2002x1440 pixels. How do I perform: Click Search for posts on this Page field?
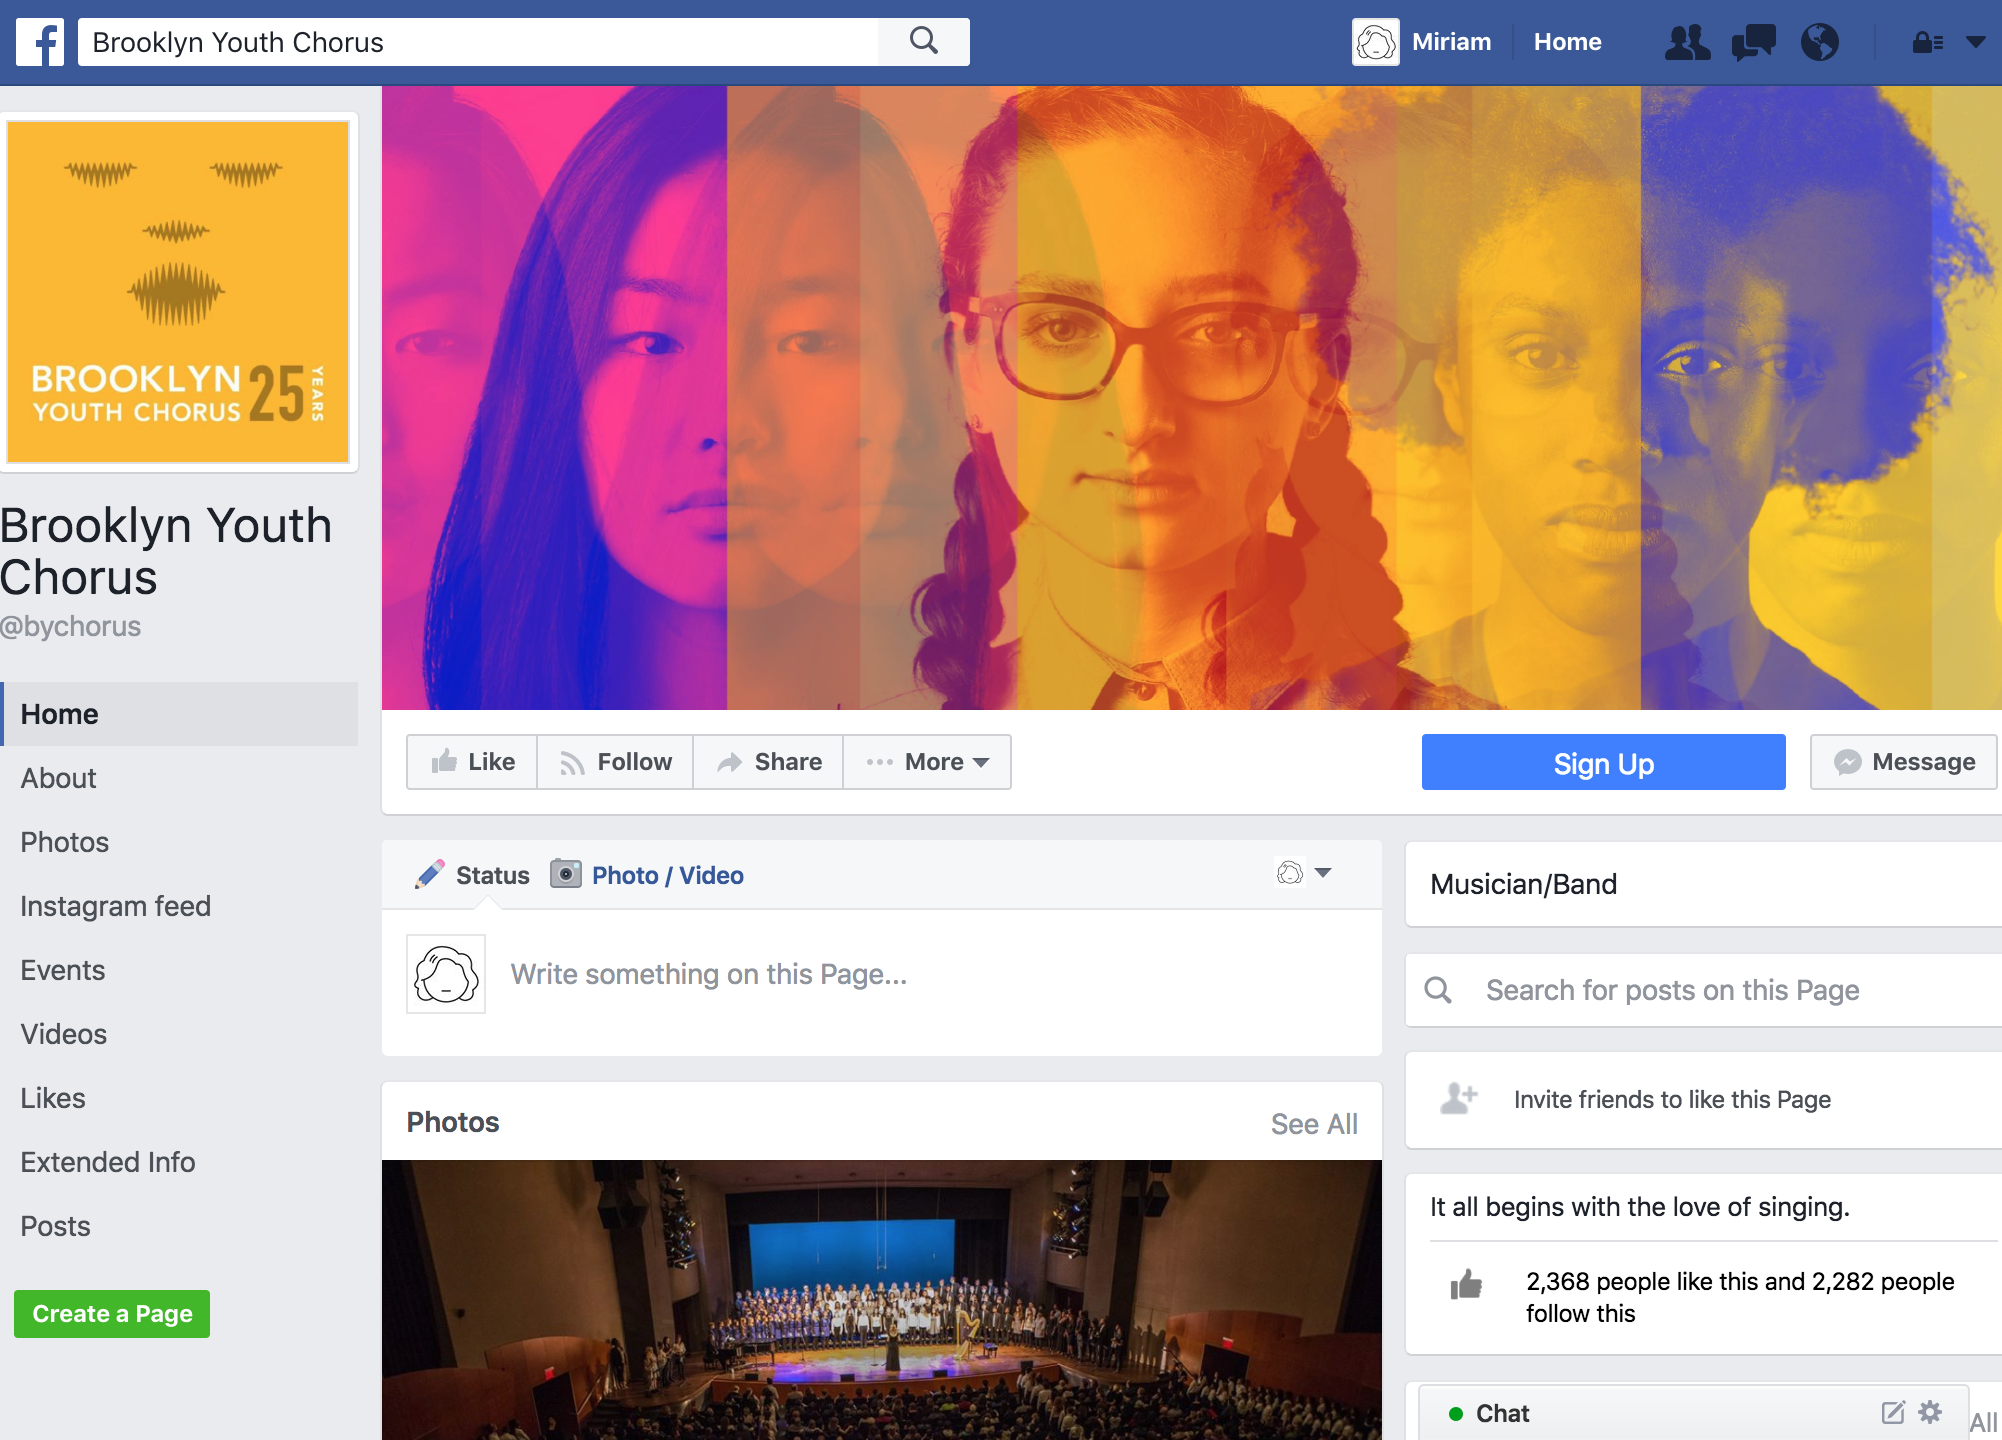(1704, 990)
